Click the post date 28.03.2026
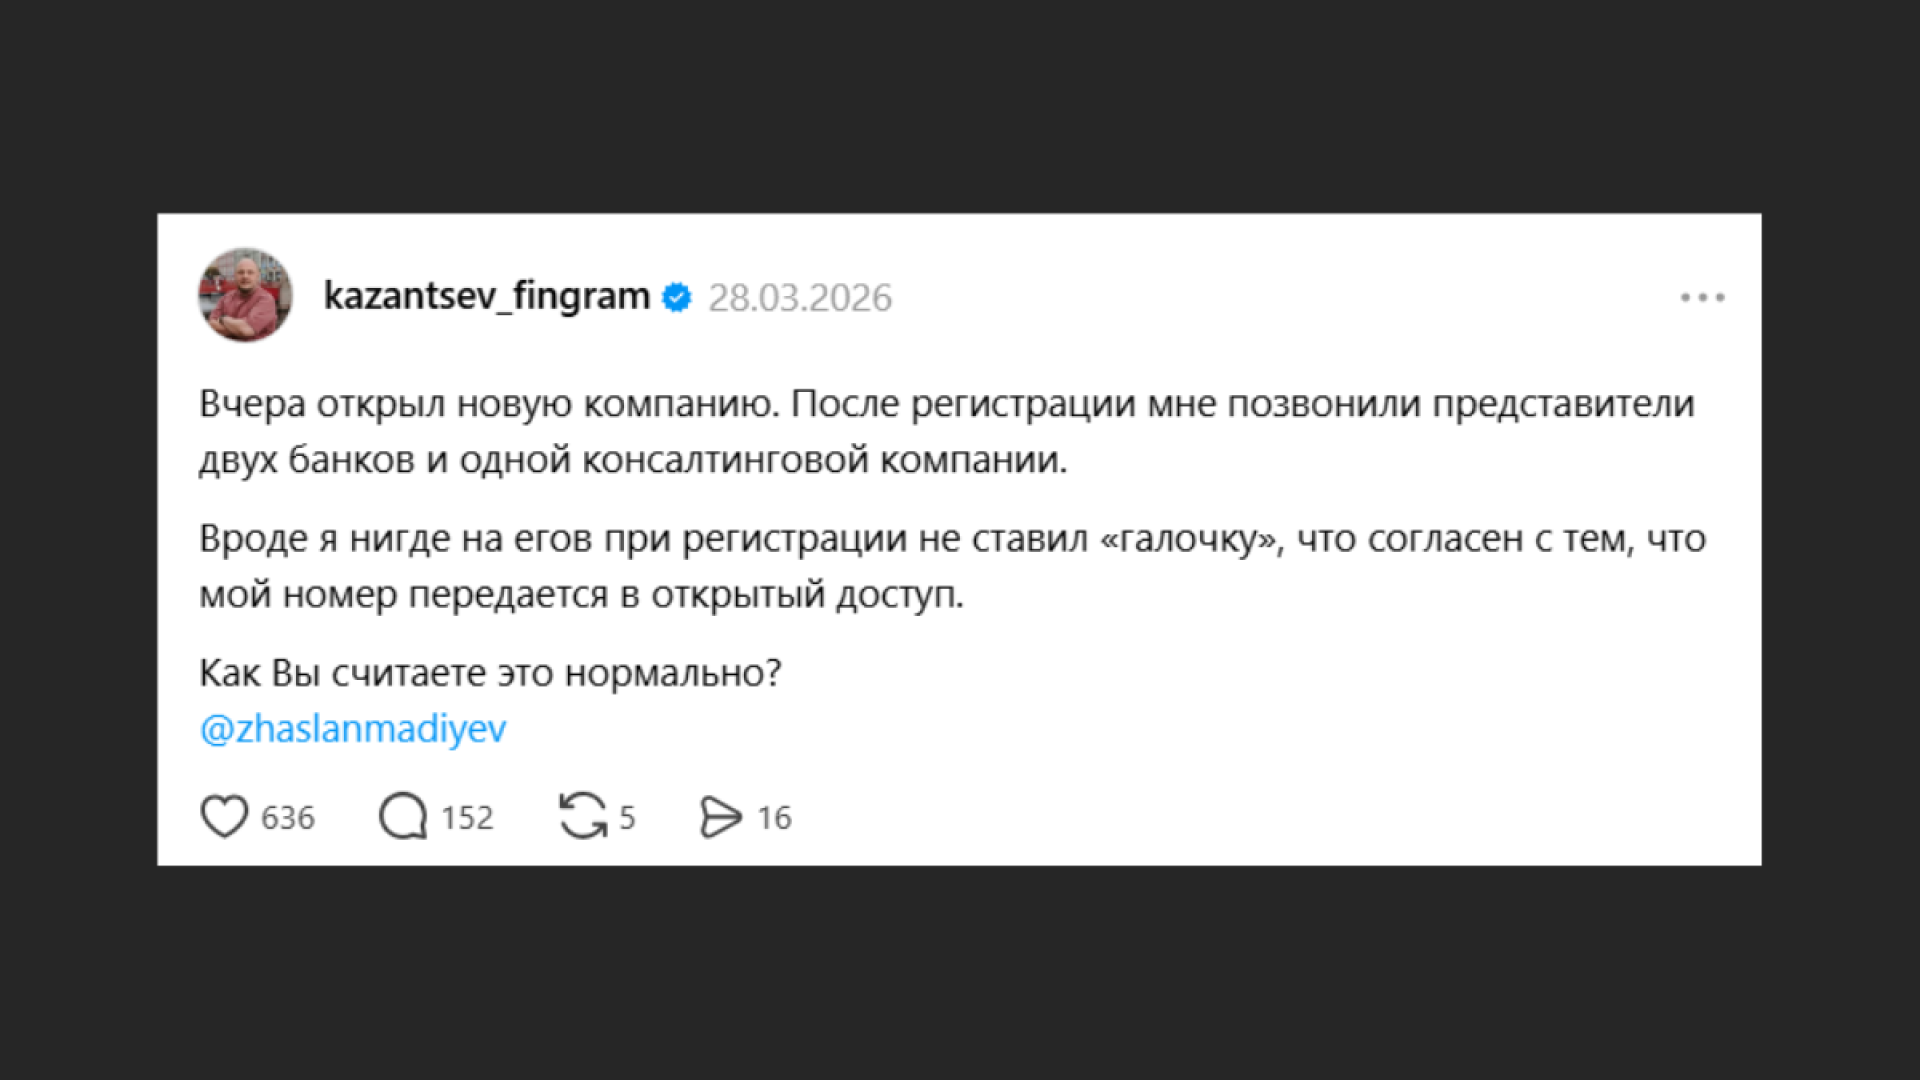This screenshot has height=1080, width=1920. (x=800, y=298)
